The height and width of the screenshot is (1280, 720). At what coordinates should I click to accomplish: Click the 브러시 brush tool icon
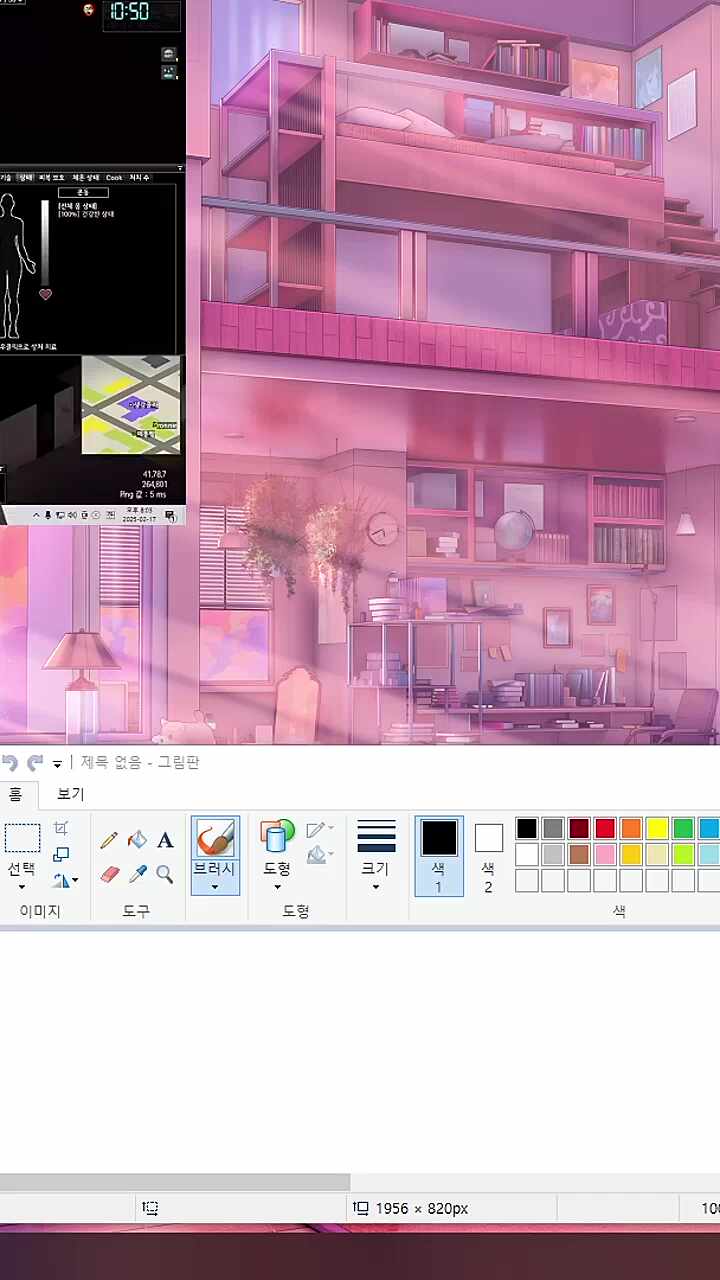coord(215,838)
